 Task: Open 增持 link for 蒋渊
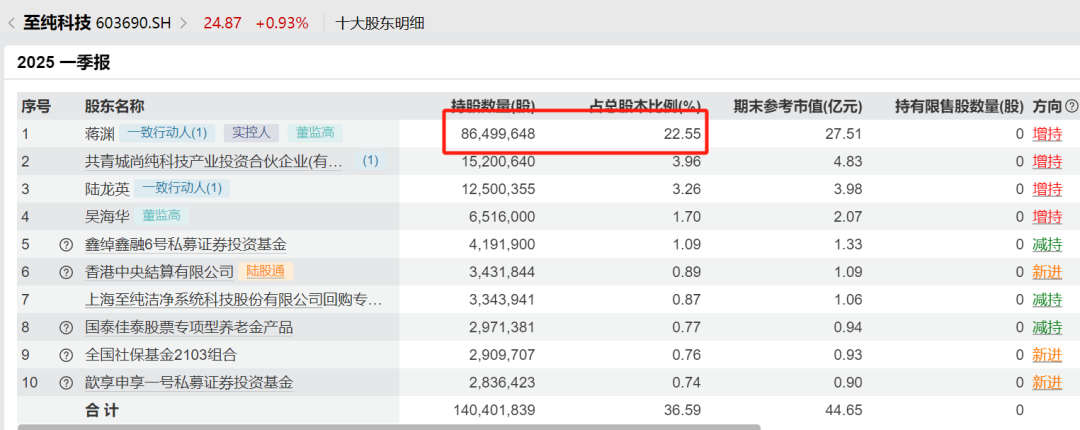pyautogui.click(x=1047, y=134)
